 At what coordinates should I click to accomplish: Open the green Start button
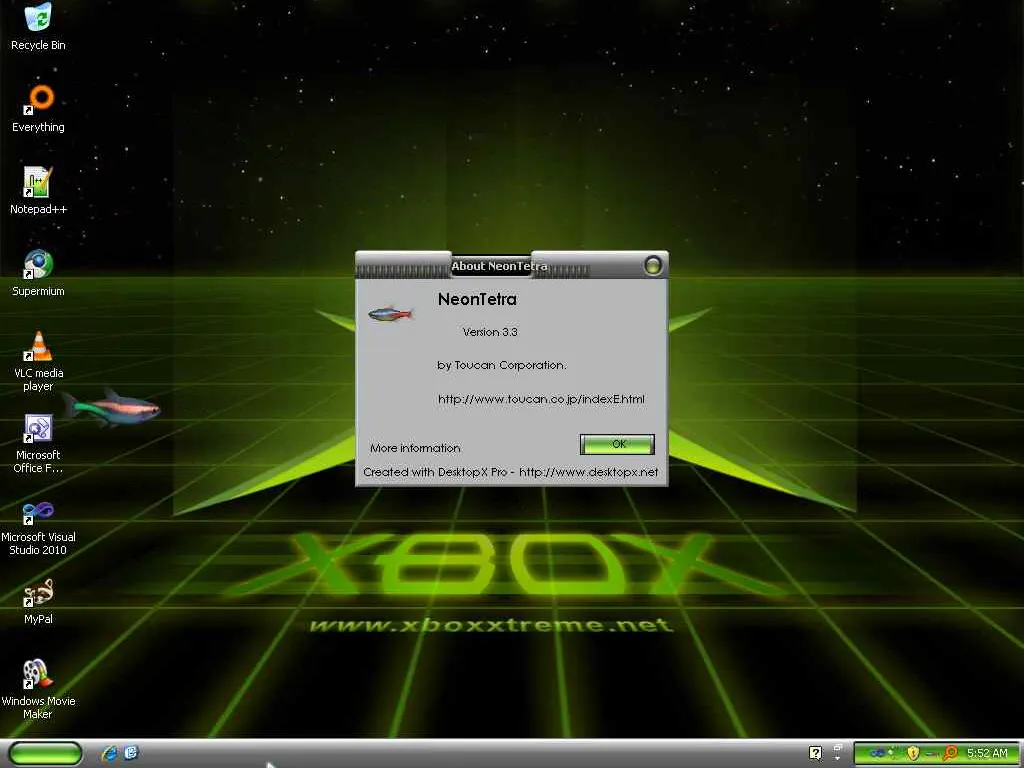45,754
